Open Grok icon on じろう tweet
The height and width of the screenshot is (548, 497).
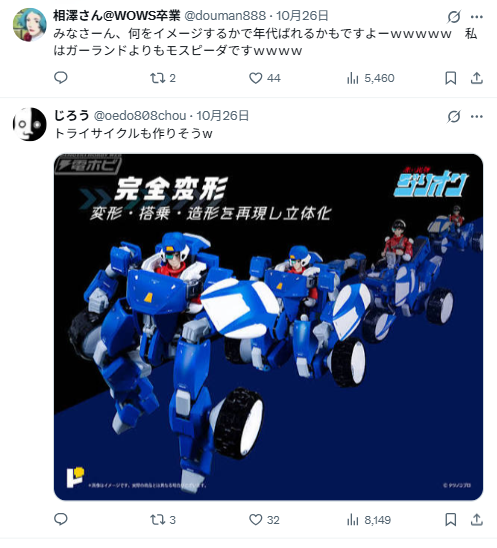pyautogui.click(x=454, y=116)
